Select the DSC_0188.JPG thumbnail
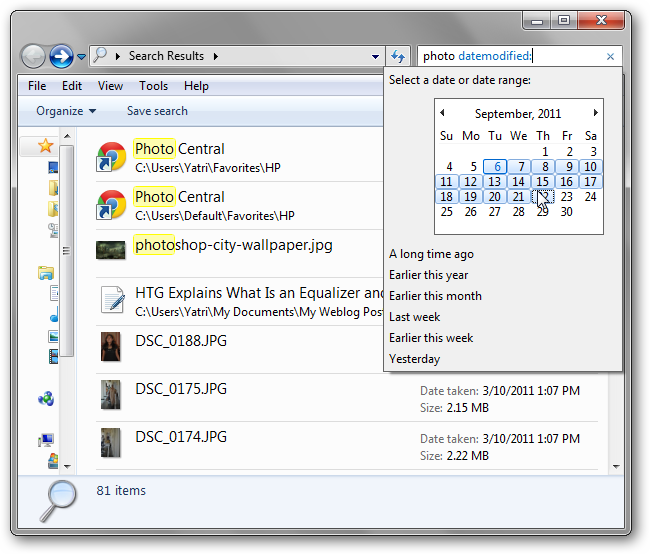The image size is (650, 554). pos(110,348)
